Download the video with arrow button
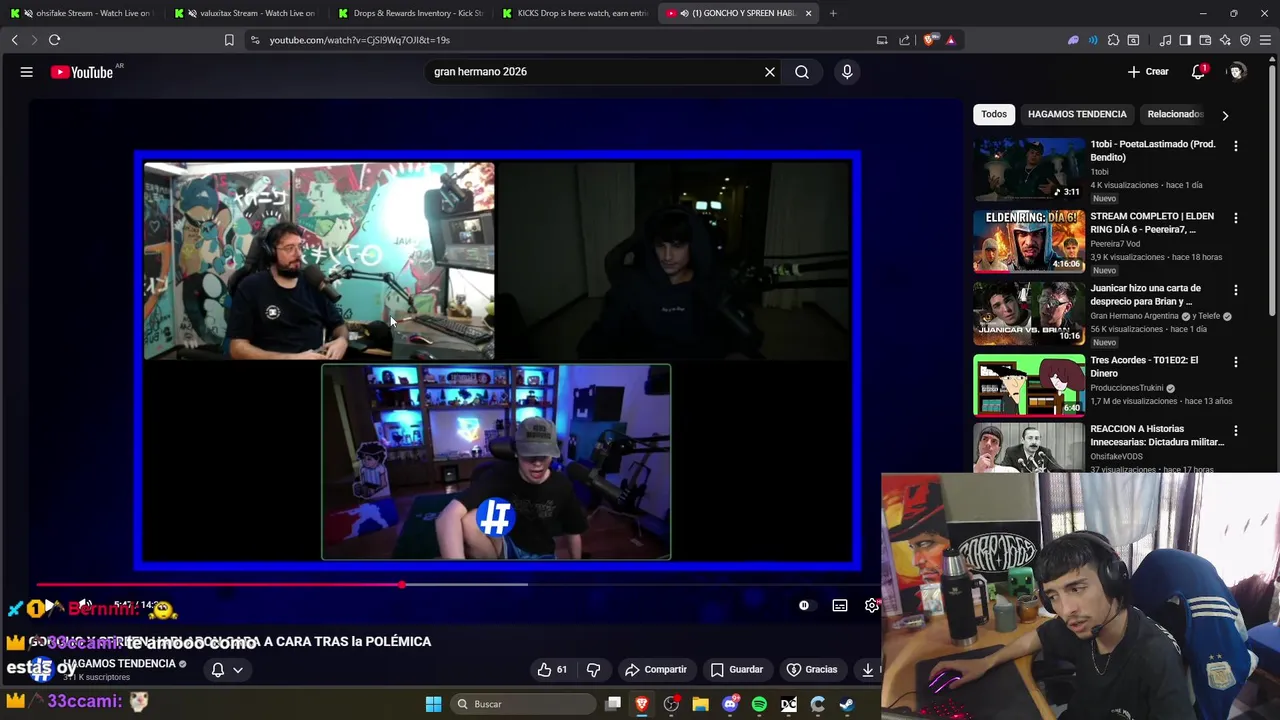The image size is (1280, 720). 867,669
